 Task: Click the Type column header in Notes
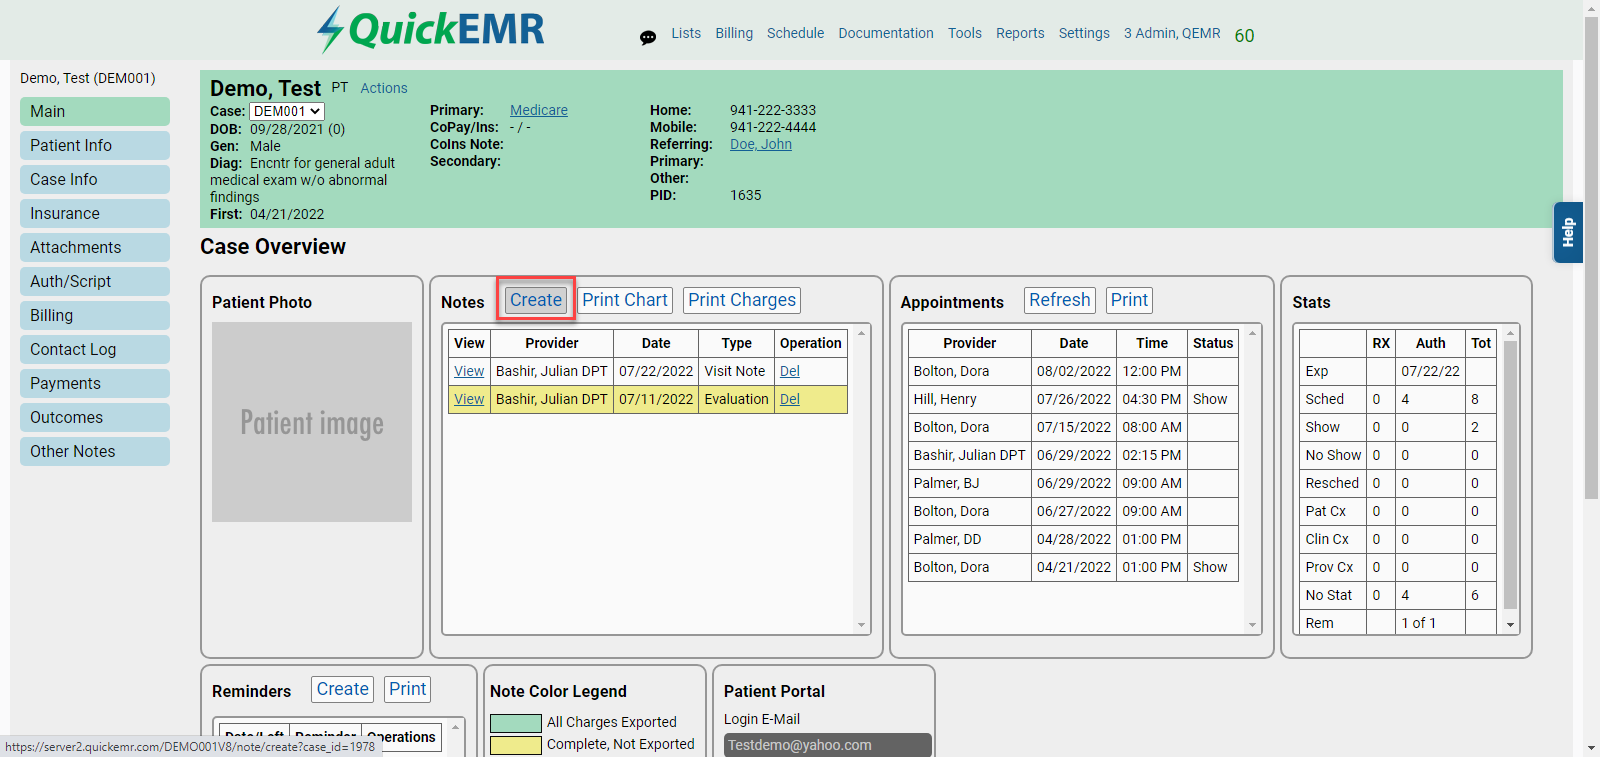point(736,343)
